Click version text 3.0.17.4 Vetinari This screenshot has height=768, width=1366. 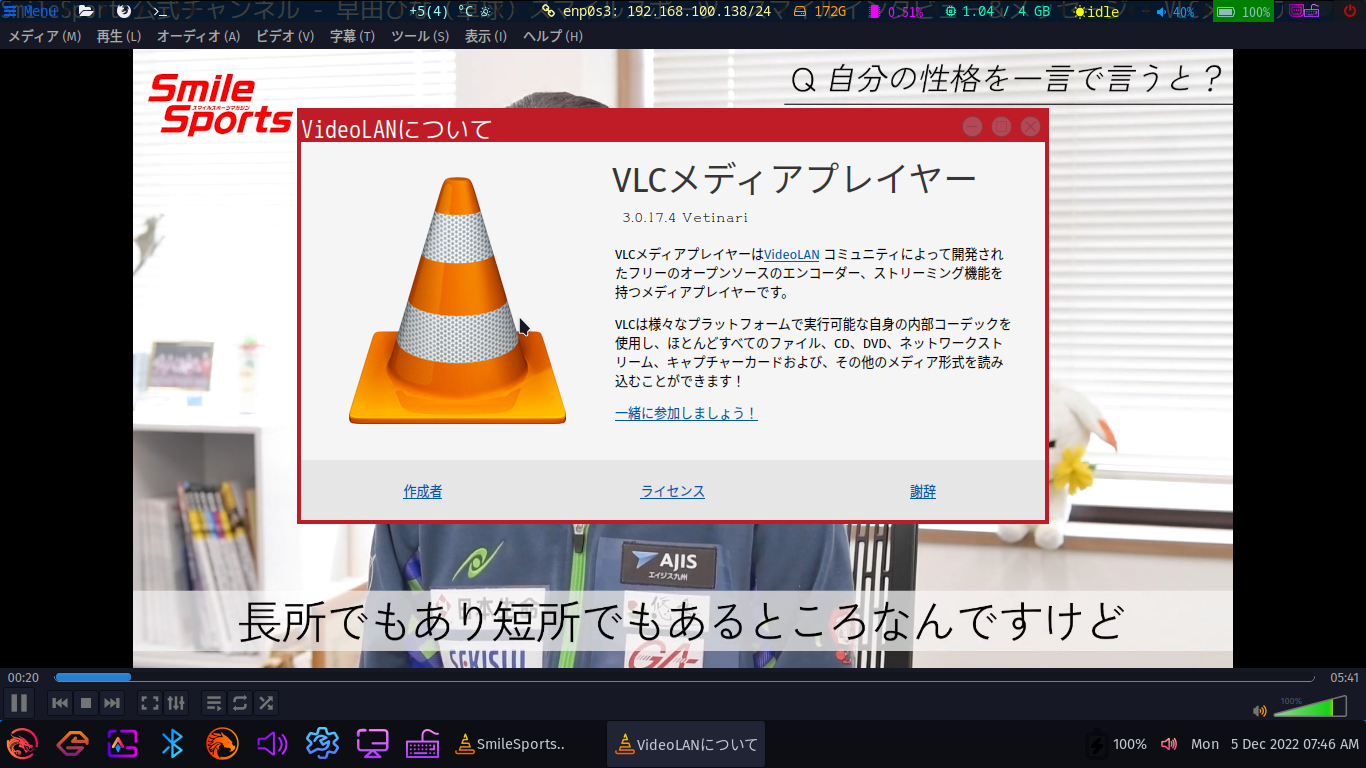coord(685,217)
